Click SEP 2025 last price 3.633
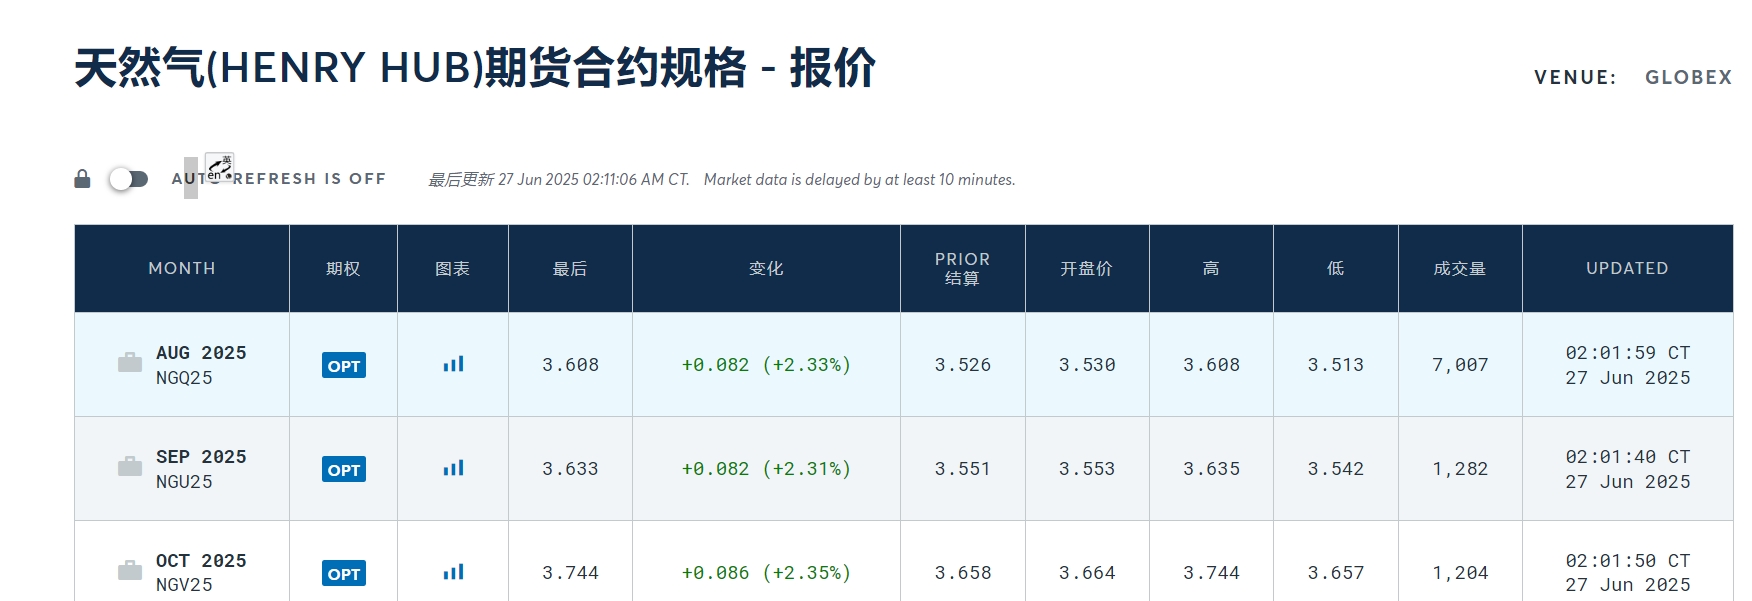The width and height of the screenshot is (1752, 601). click(x=570, y=469)
